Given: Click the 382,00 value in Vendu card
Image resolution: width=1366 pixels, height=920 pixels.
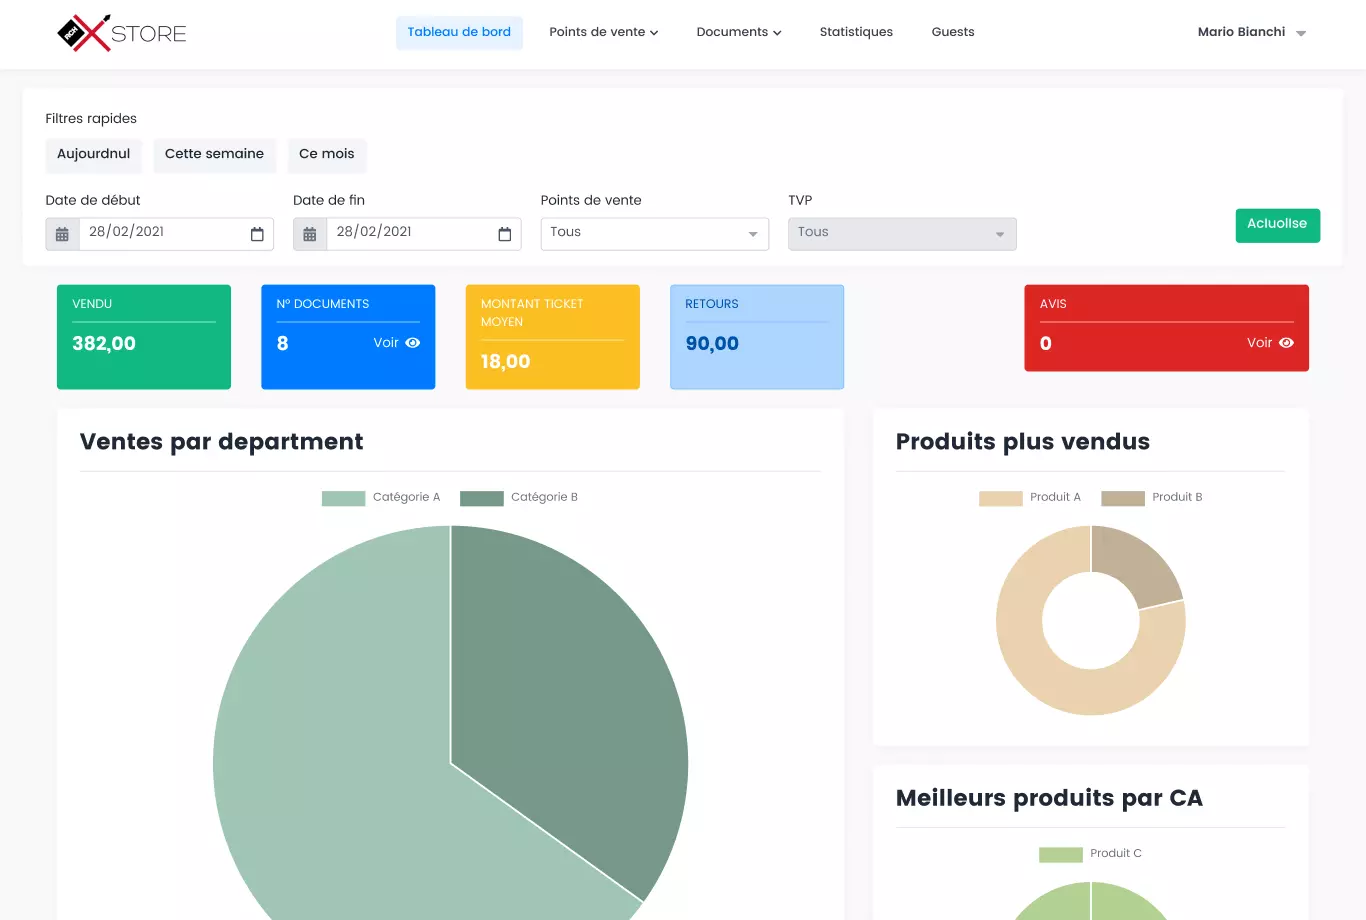Looking at the screenshot, I should [104, 344].
